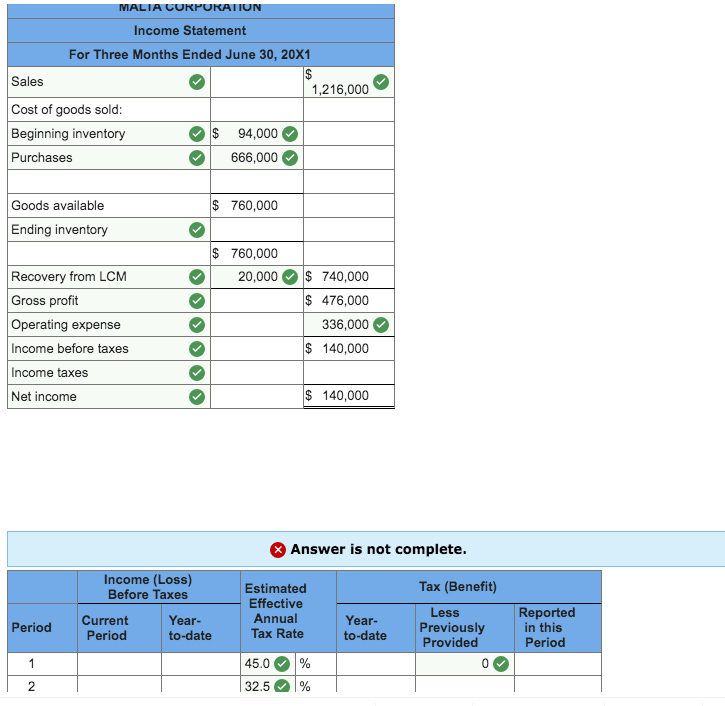Click the 760,000 goods available value

[x=254, y=206]
